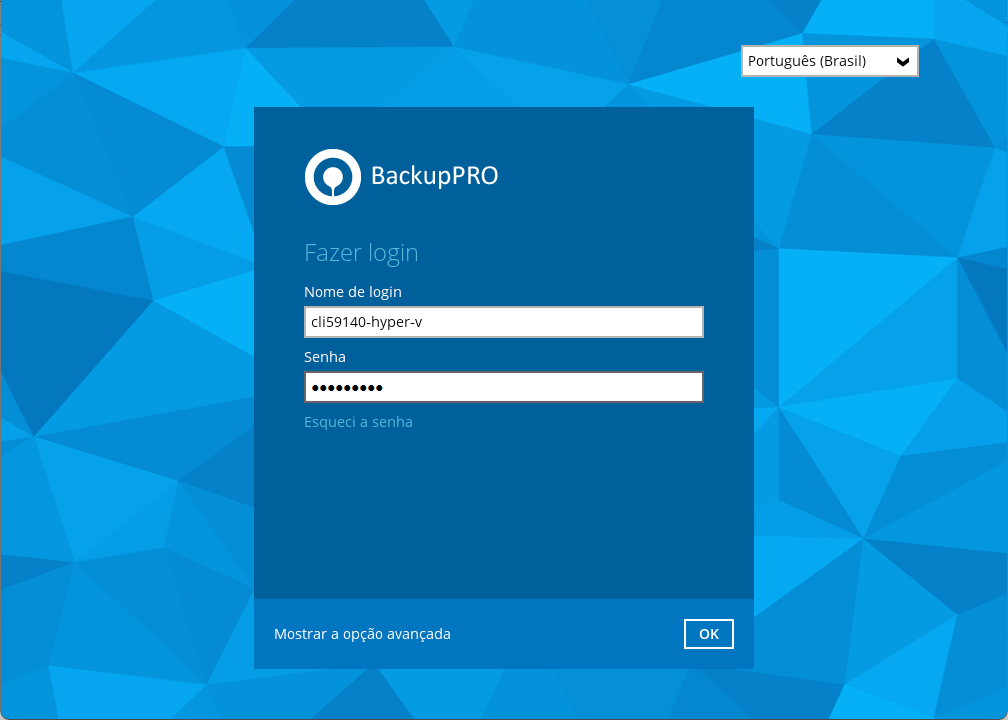Click empty right end of password field
1008x720 pixels.
(640, 387)
